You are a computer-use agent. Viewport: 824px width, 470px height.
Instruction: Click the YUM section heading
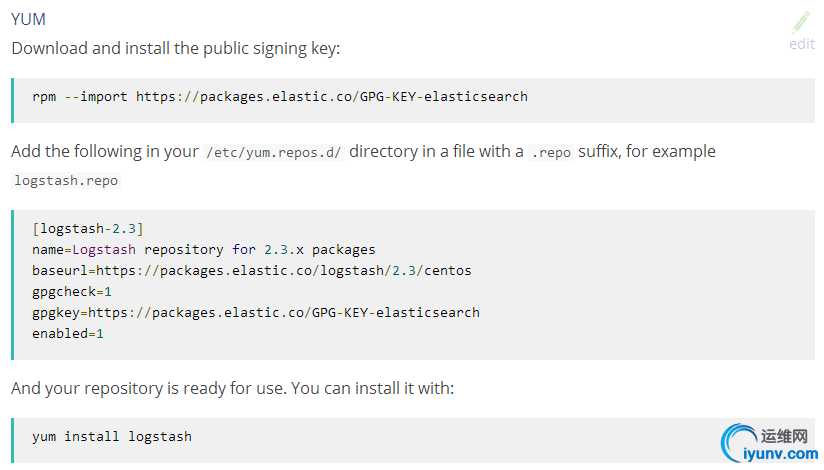coord(28,19)
